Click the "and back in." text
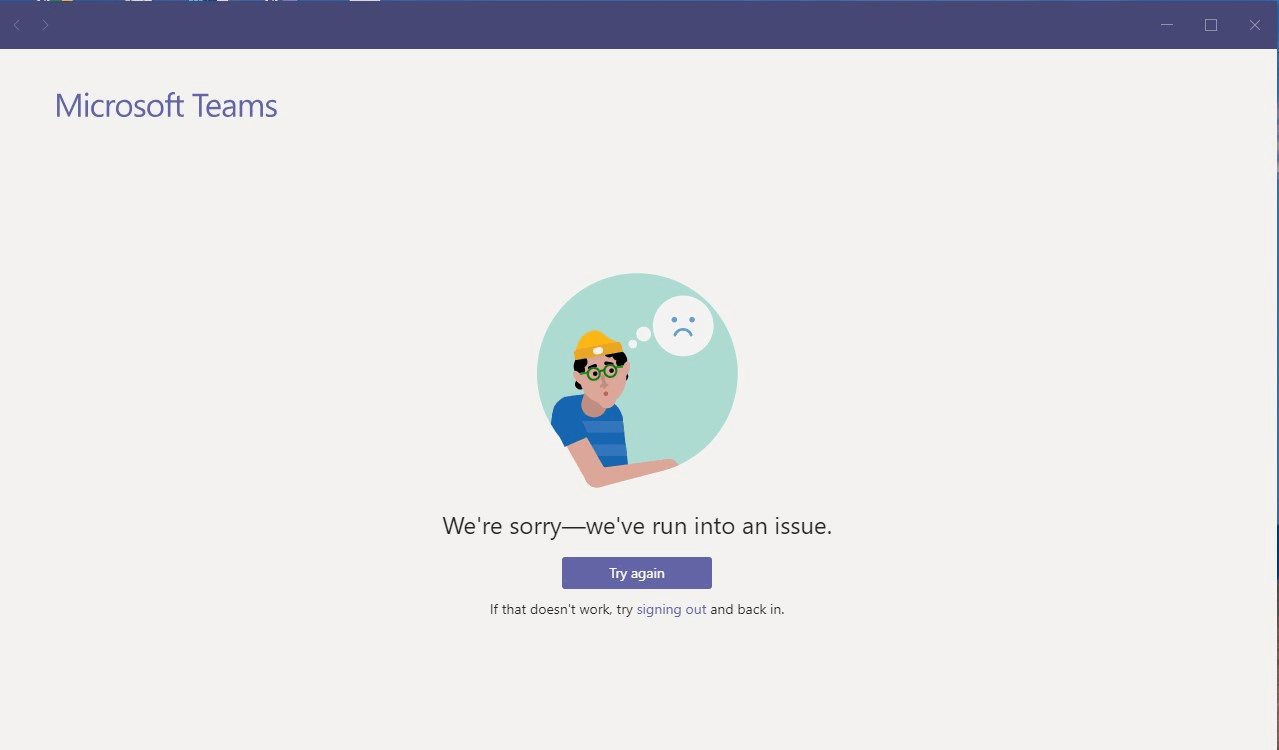Viewport: 1279px width, 750px height. tap(747, 609)
